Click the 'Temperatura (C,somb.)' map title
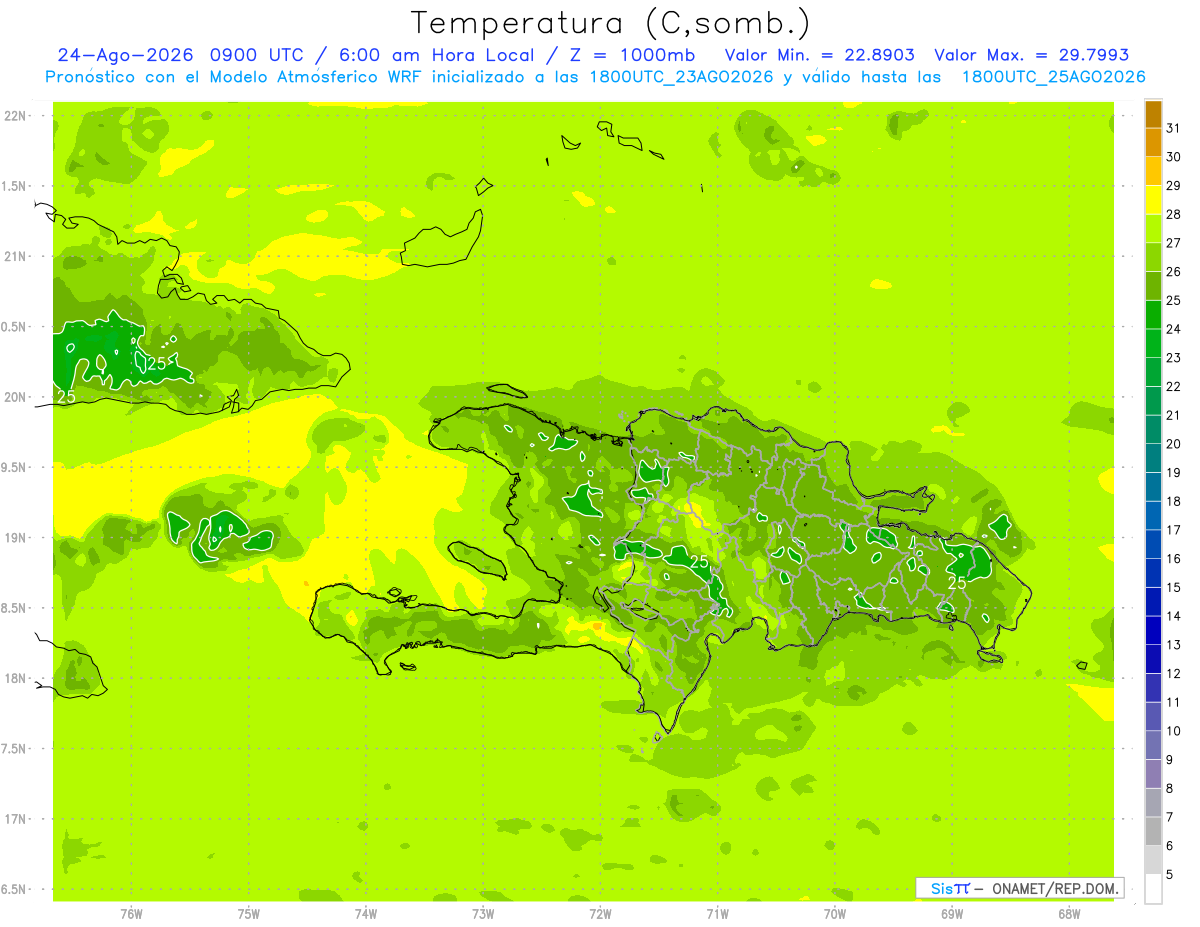 611,23
